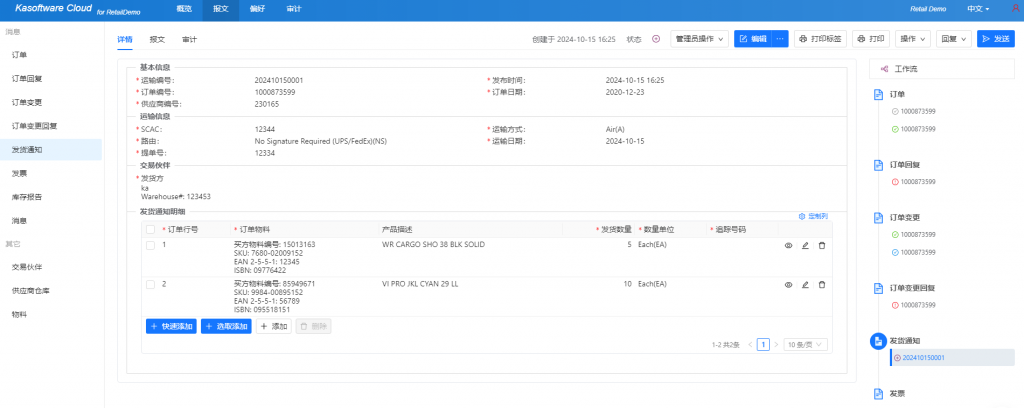View order line 2 eye icon
Screen dimensions: 1024x408
pos(788,285)
